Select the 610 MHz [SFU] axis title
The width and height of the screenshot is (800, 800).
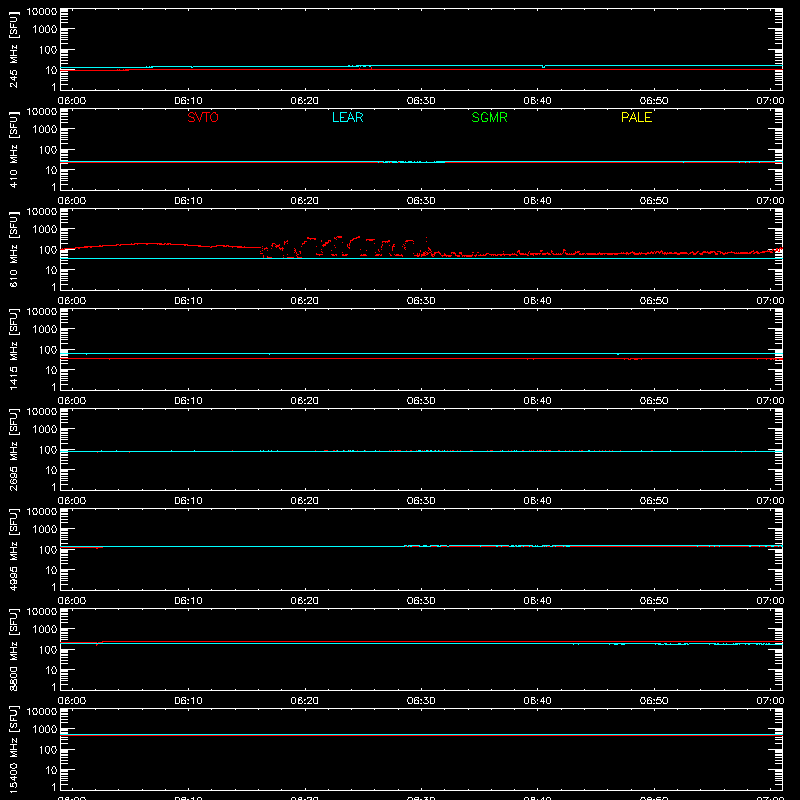coord(13,250)
